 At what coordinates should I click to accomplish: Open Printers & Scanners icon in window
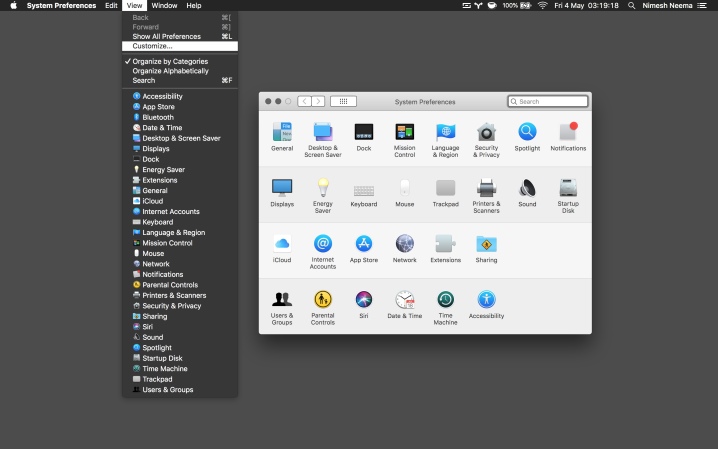(x=486, y=188)
